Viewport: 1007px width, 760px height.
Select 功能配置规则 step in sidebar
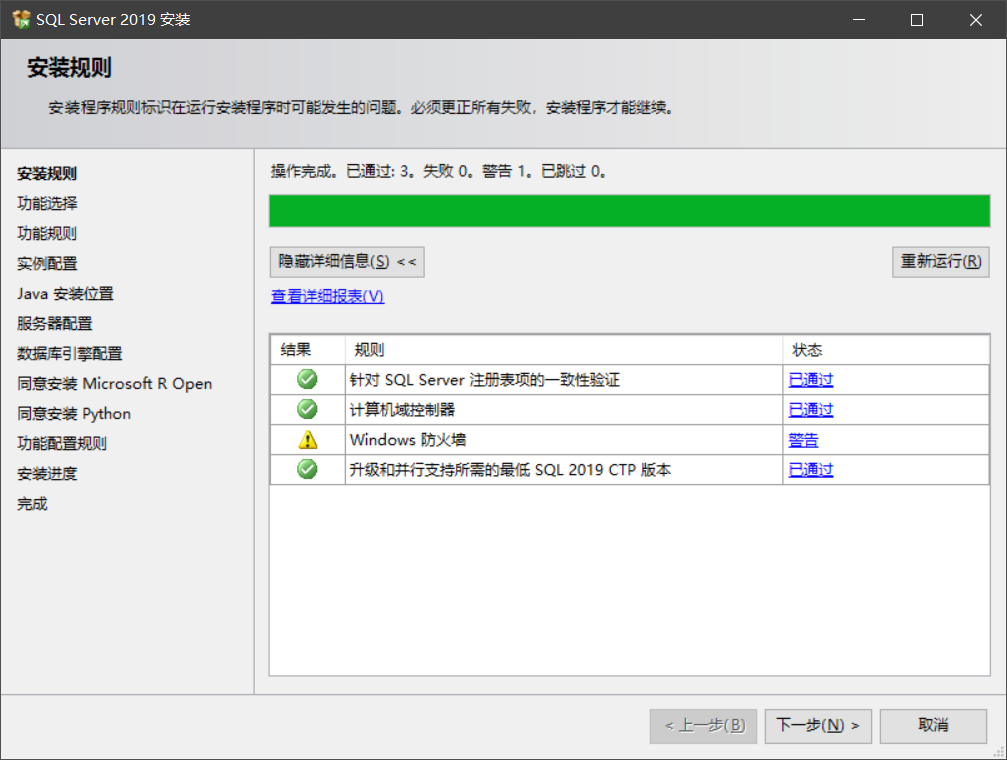tap(62, 443)
